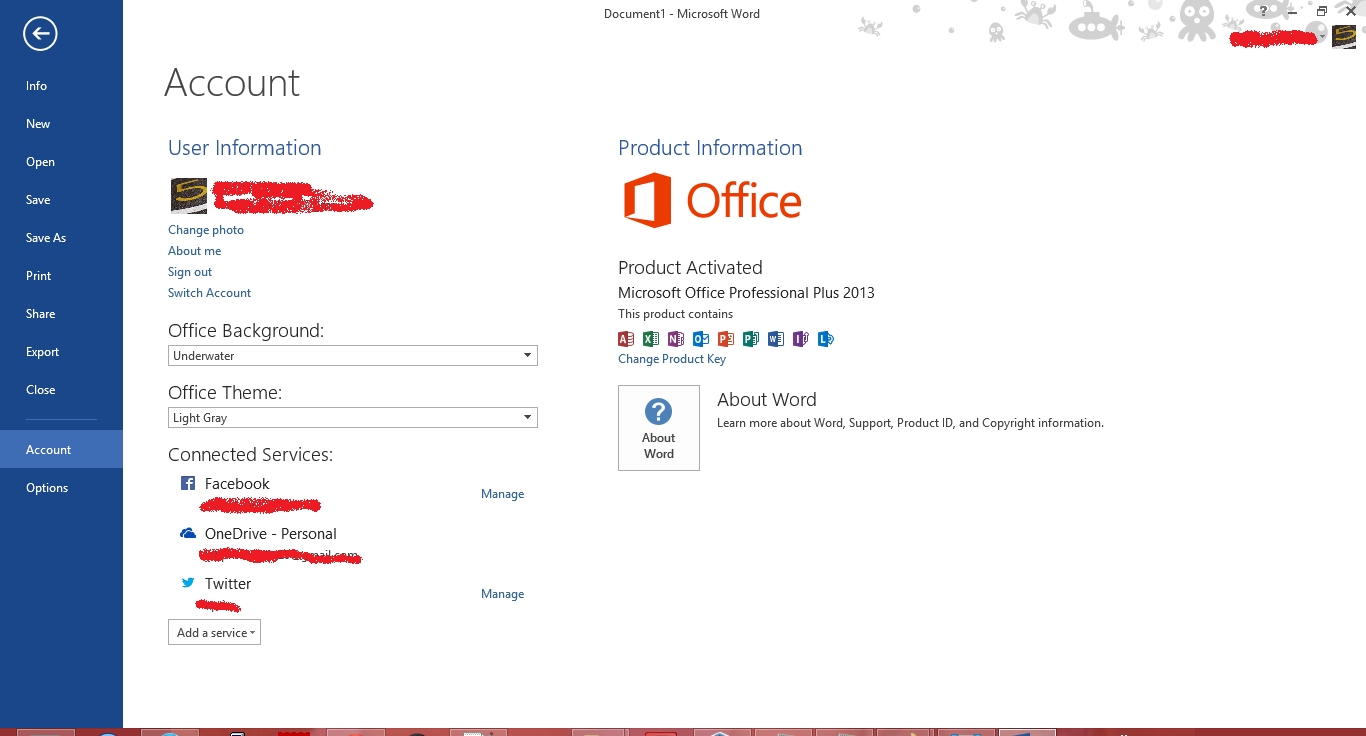Viewport: 1366px width, 736px height.
Task: Expand the Add a service dropdown
Action: click(x=214, y=632)
